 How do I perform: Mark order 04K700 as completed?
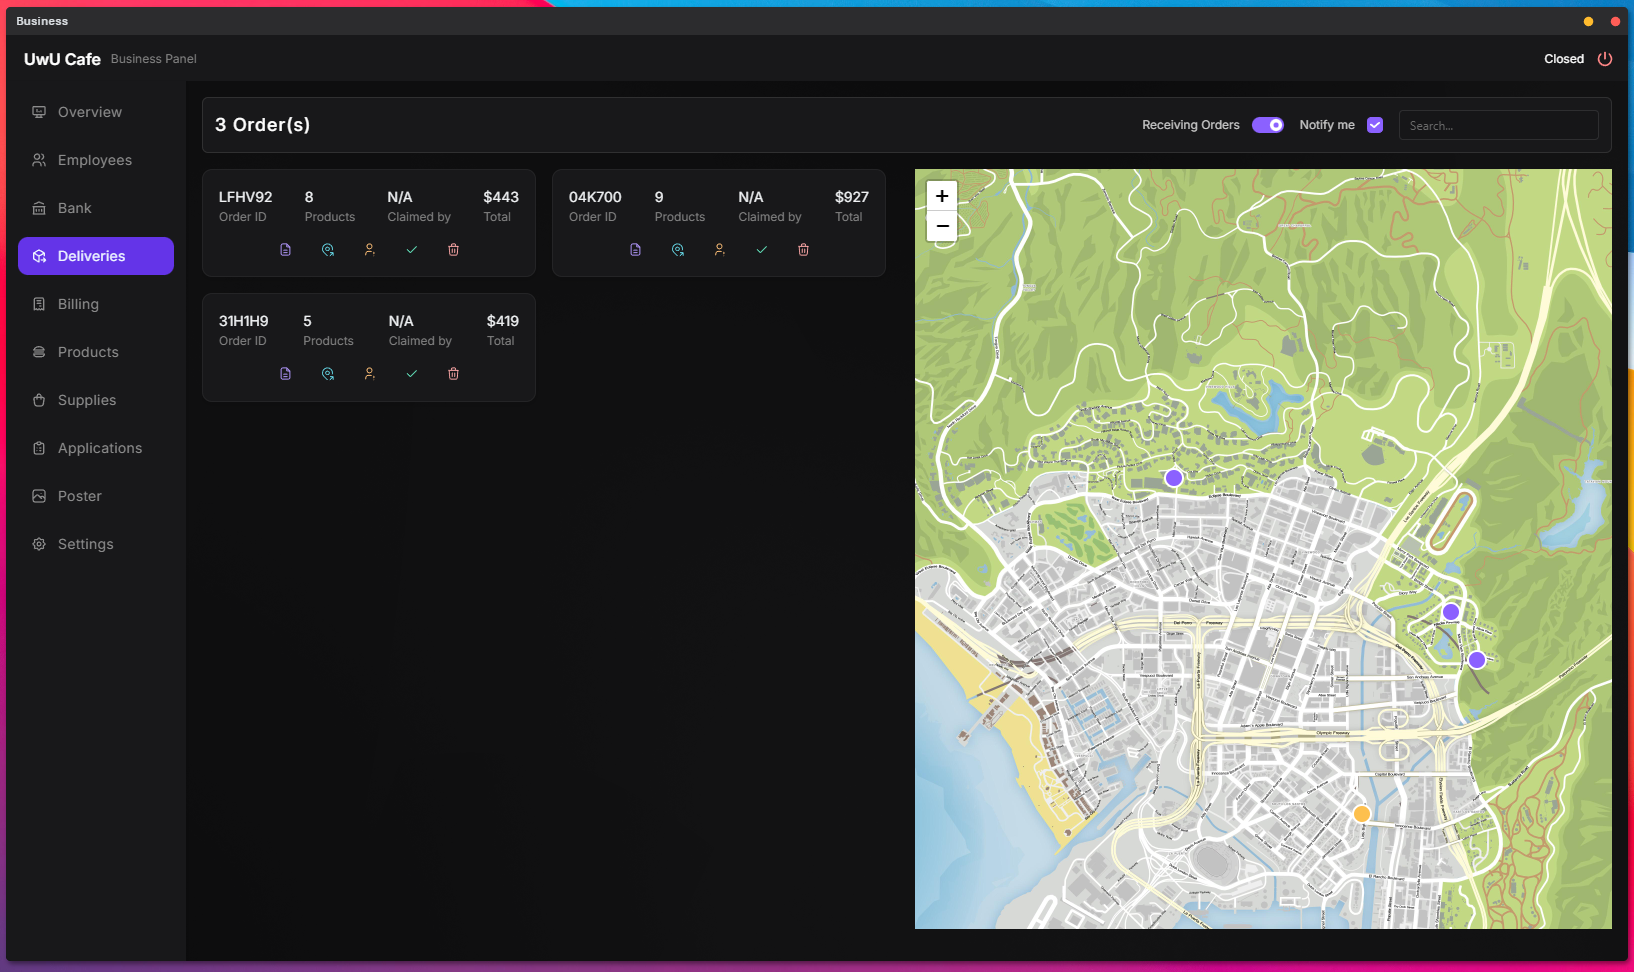click(x=762, y=250)
